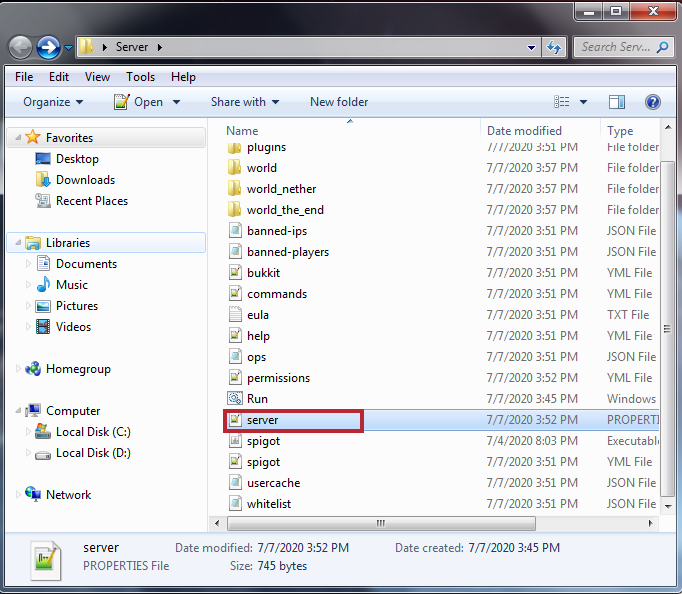The image size is (682, 594).
Task: Select Computer in navigation pane
Action: tap(73, 411)
